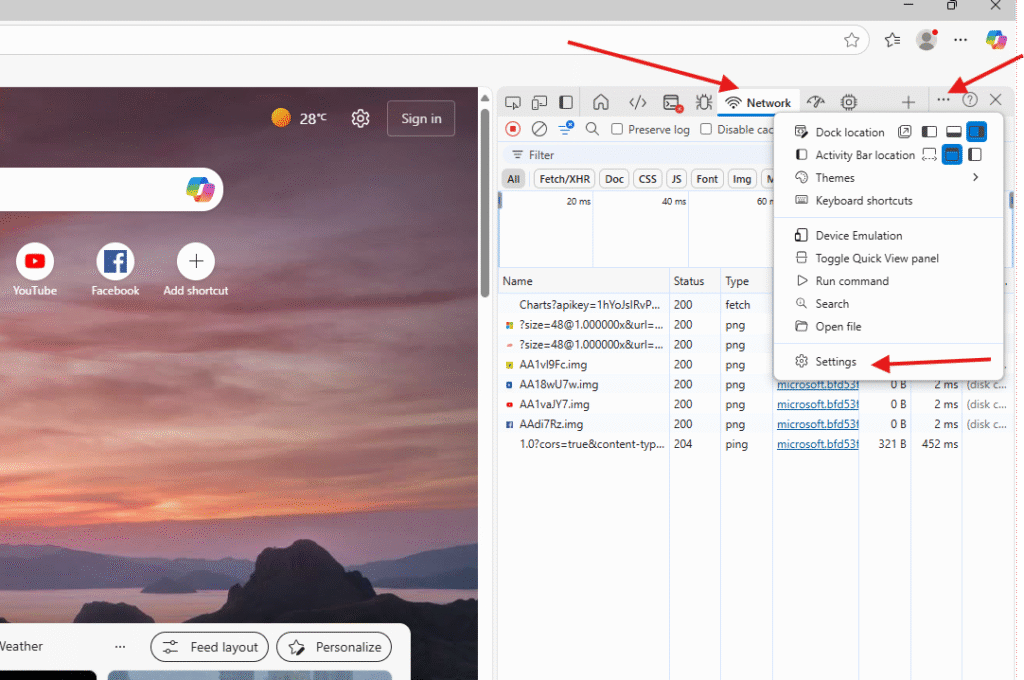The width and height of the screenshot is (1024, 680).
Task: Open the Elements tool code icon
Action: coord(637,102)
